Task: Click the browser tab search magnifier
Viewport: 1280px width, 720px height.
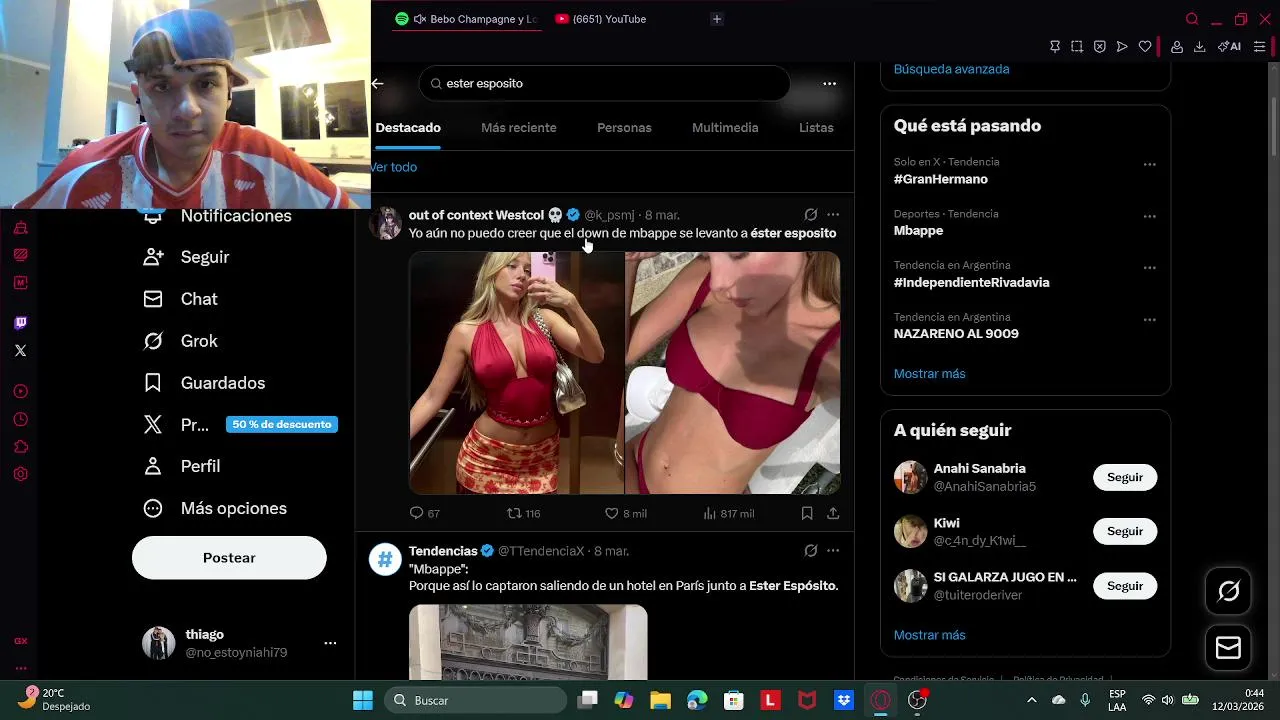Action: point(1191,19)
